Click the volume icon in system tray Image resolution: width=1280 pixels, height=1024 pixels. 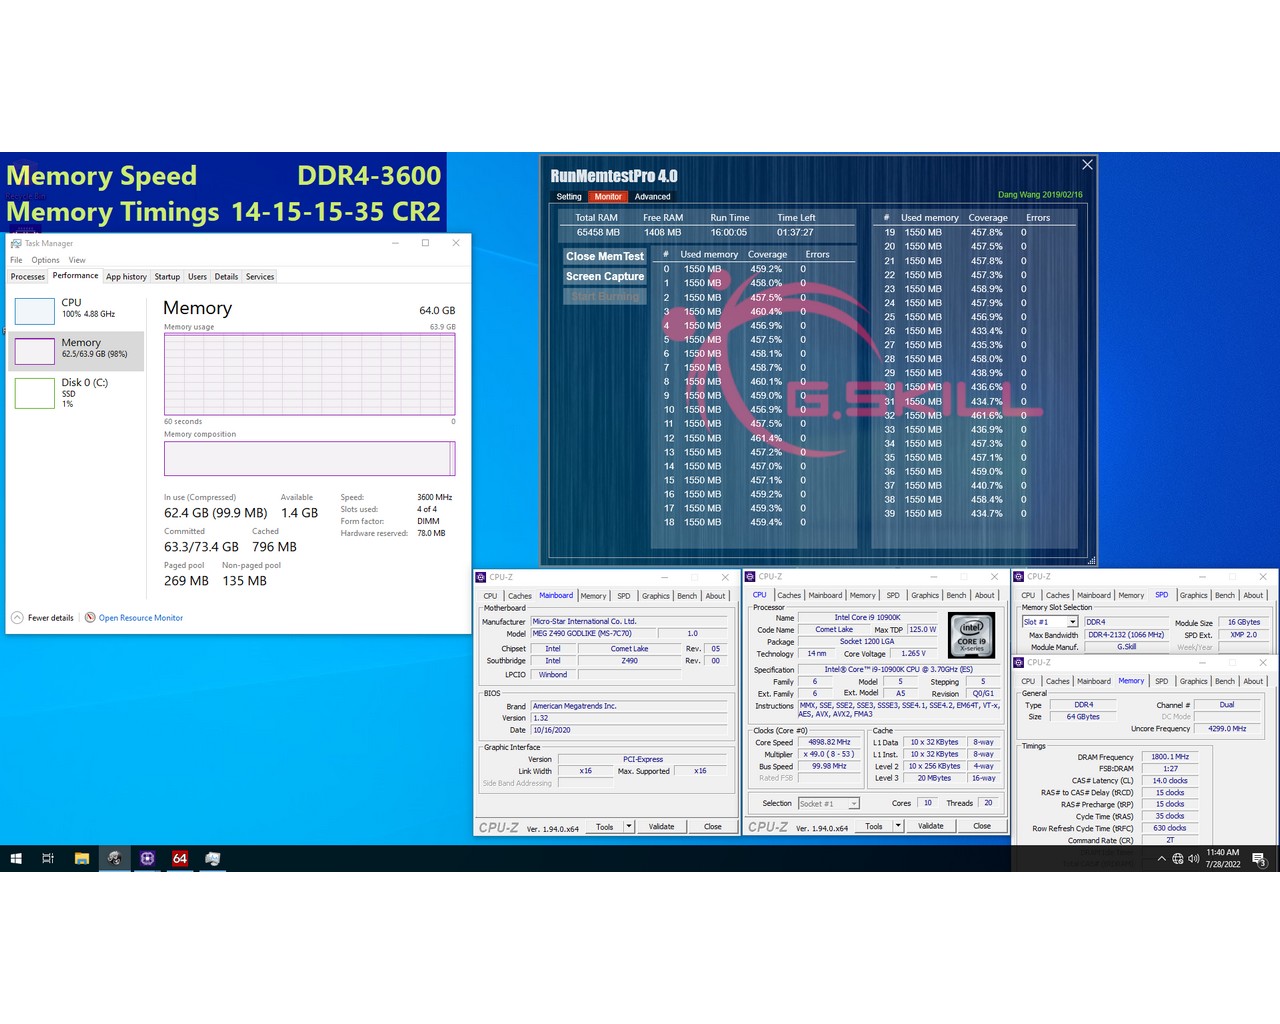(1193, 858)
